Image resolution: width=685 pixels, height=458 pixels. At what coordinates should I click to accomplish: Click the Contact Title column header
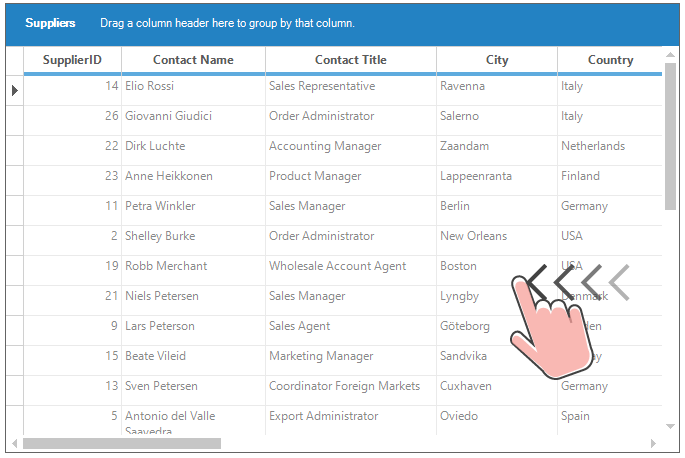tap(351, 60)
